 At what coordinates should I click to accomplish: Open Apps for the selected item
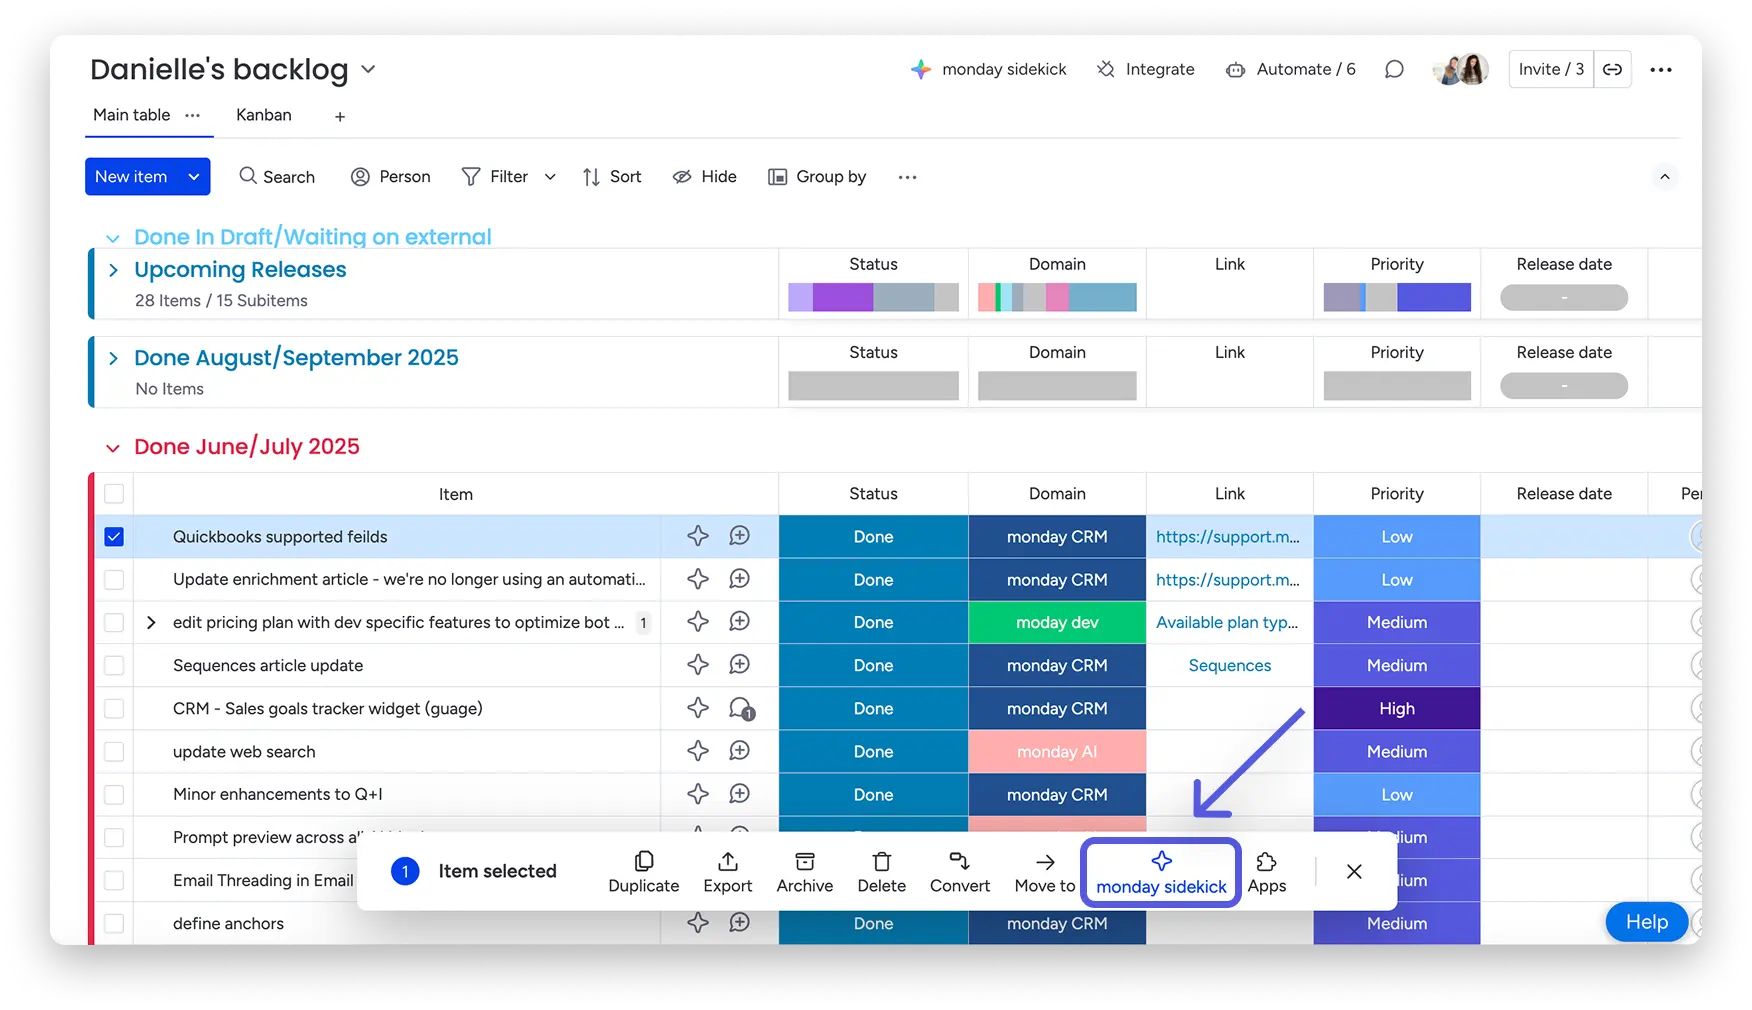1267,872
